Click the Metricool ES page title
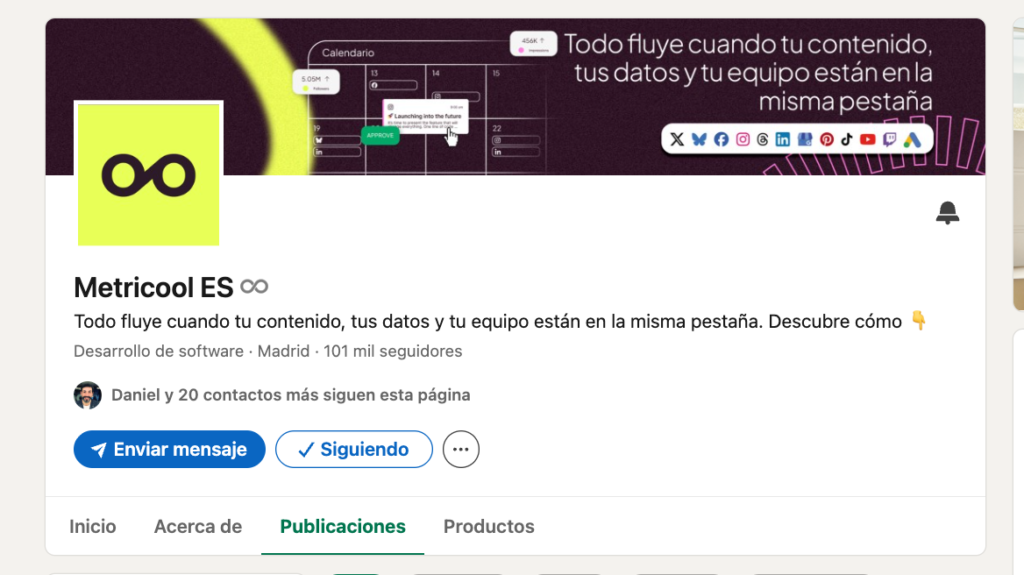1024x575 pixels. (x=153, y=288)
